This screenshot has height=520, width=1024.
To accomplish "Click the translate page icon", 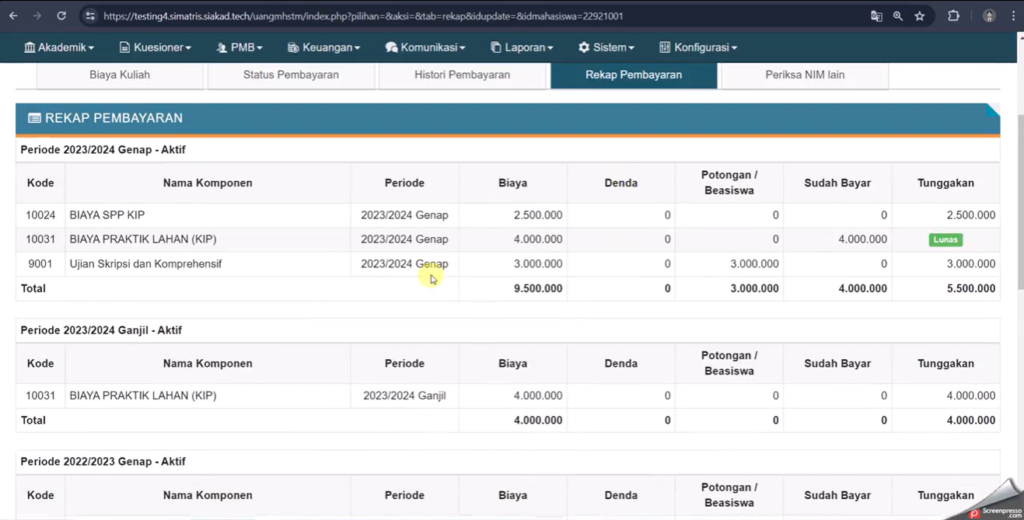I will (876, 16).
